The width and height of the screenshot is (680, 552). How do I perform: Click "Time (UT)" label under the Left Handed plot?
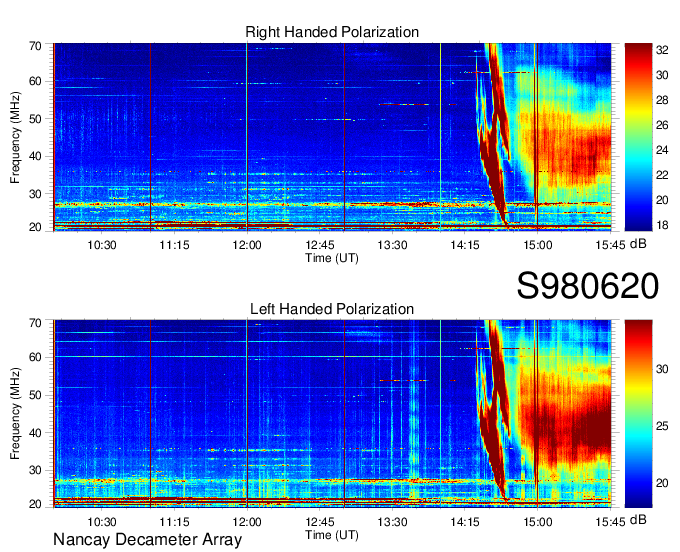click(332, 535)
